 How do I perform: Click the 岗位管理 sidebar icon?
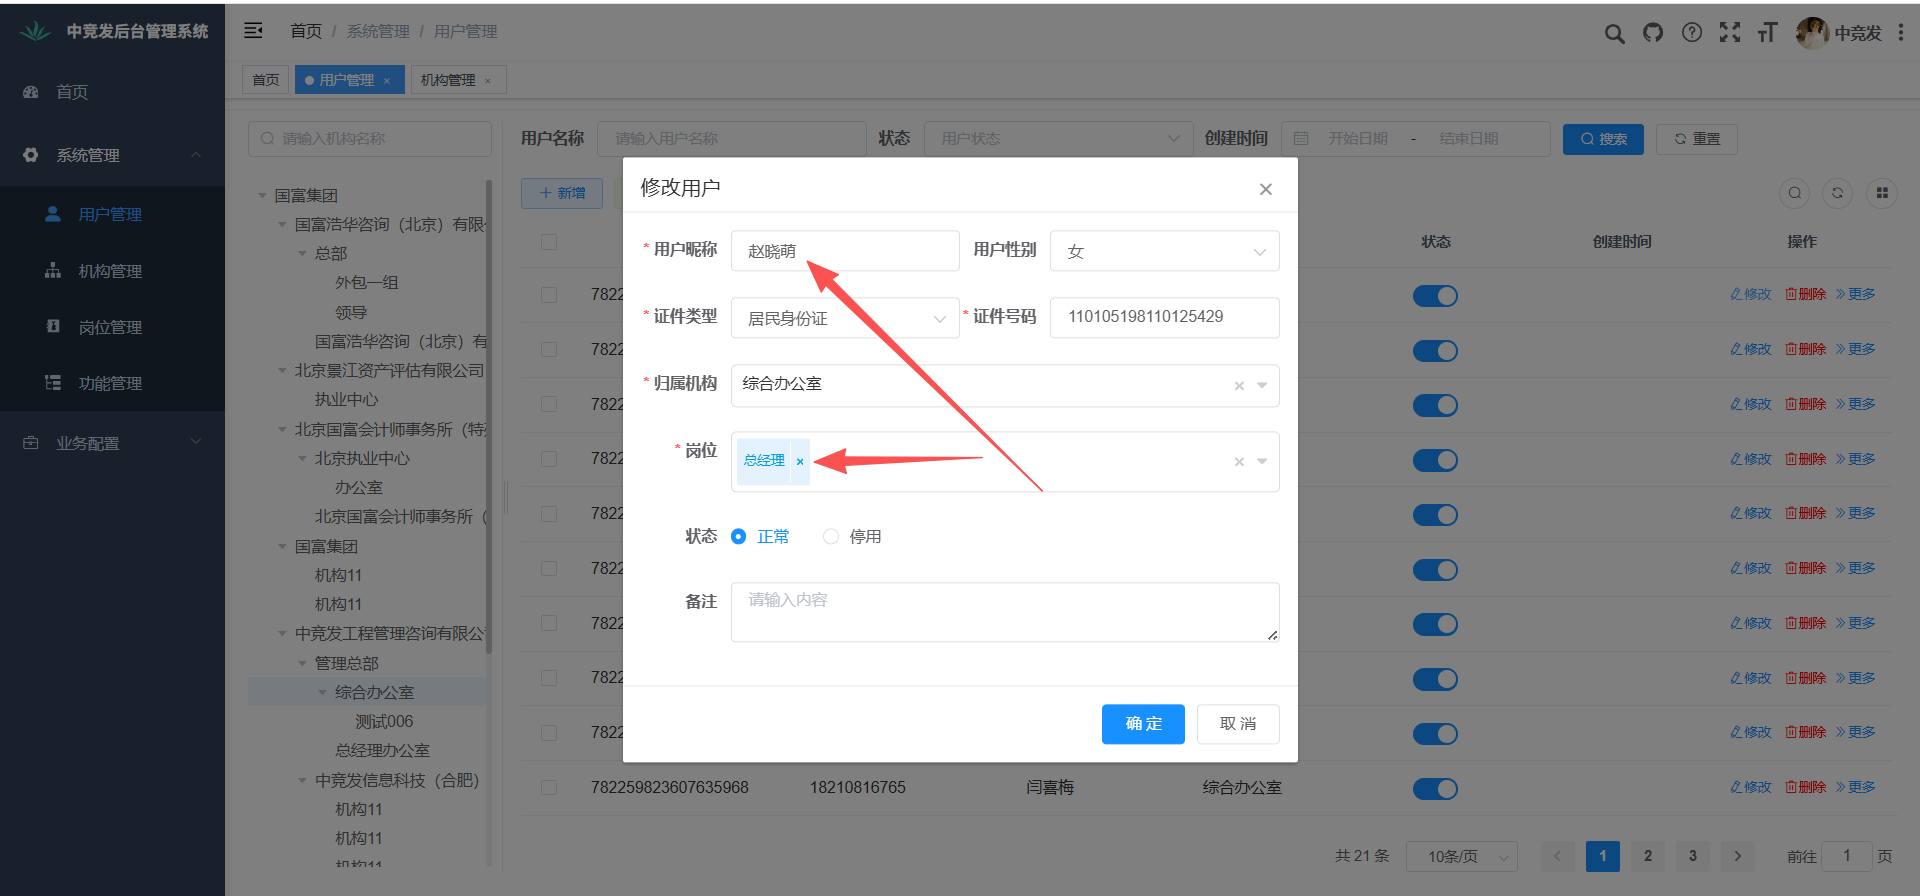point(53,326)
